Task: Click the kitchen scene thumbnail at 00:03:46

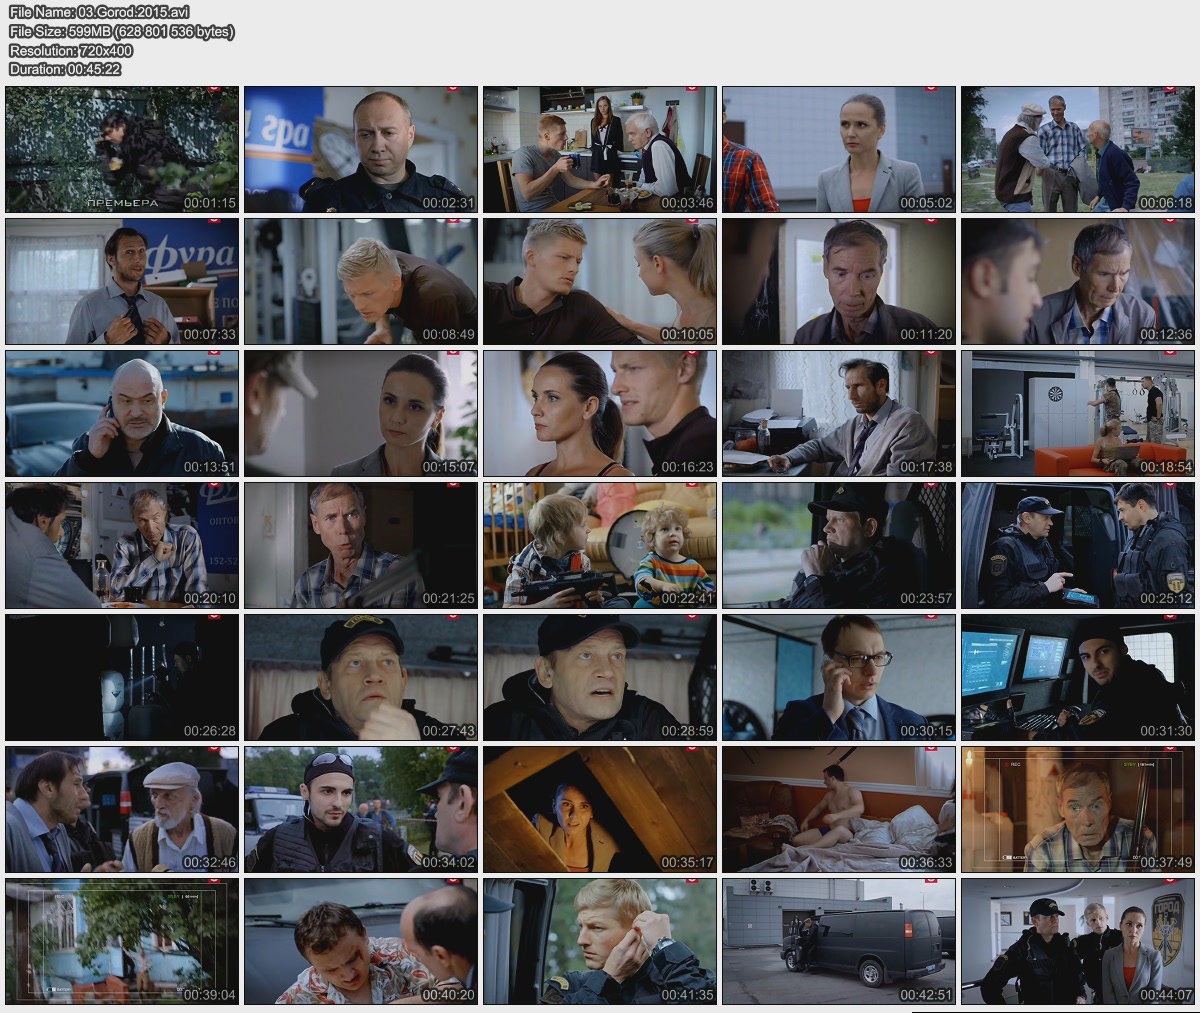Action: click(600, 149)
